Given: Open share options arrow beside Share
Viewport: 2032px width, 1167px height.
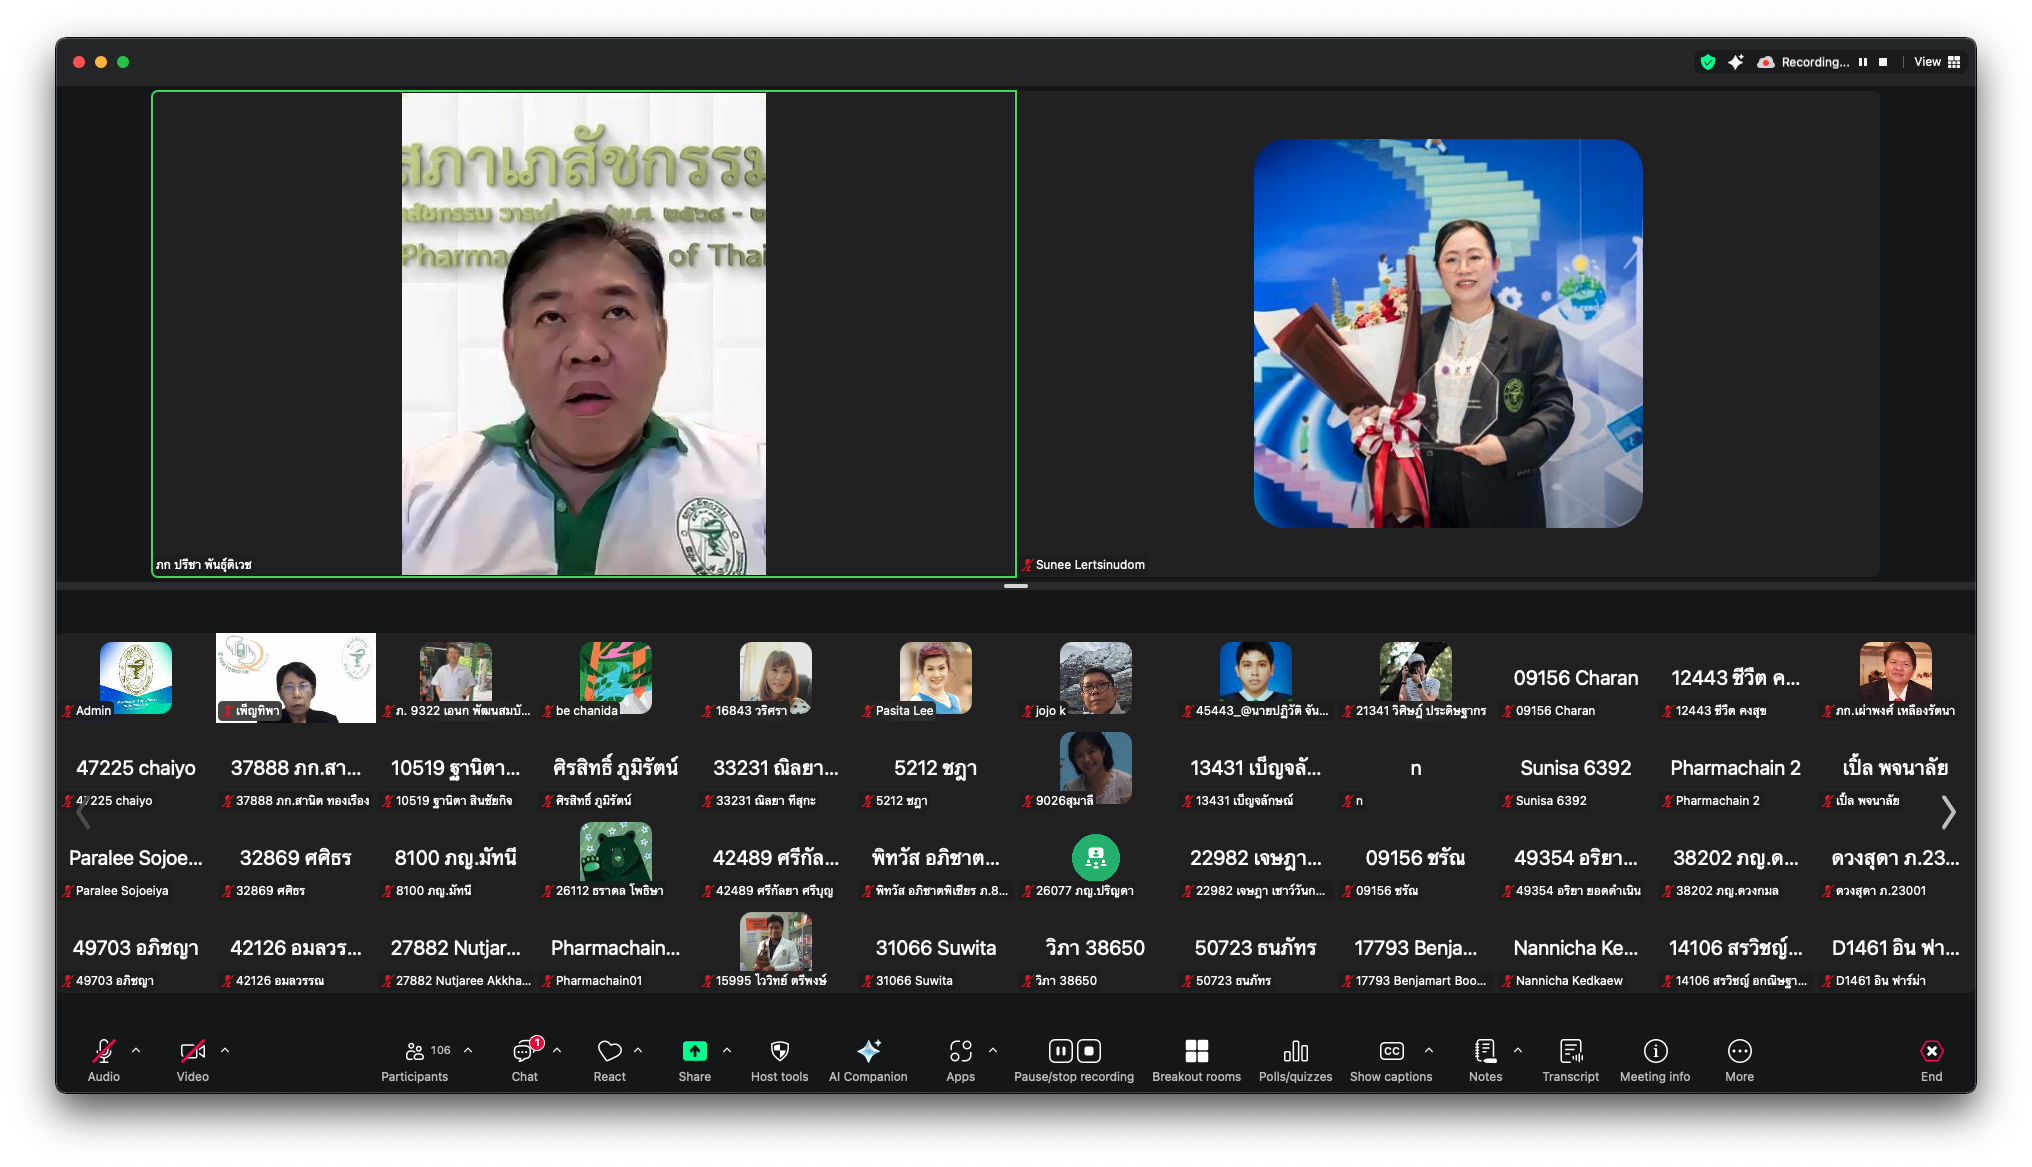Looking at the screenshot, I should (x=727, y=1050).
